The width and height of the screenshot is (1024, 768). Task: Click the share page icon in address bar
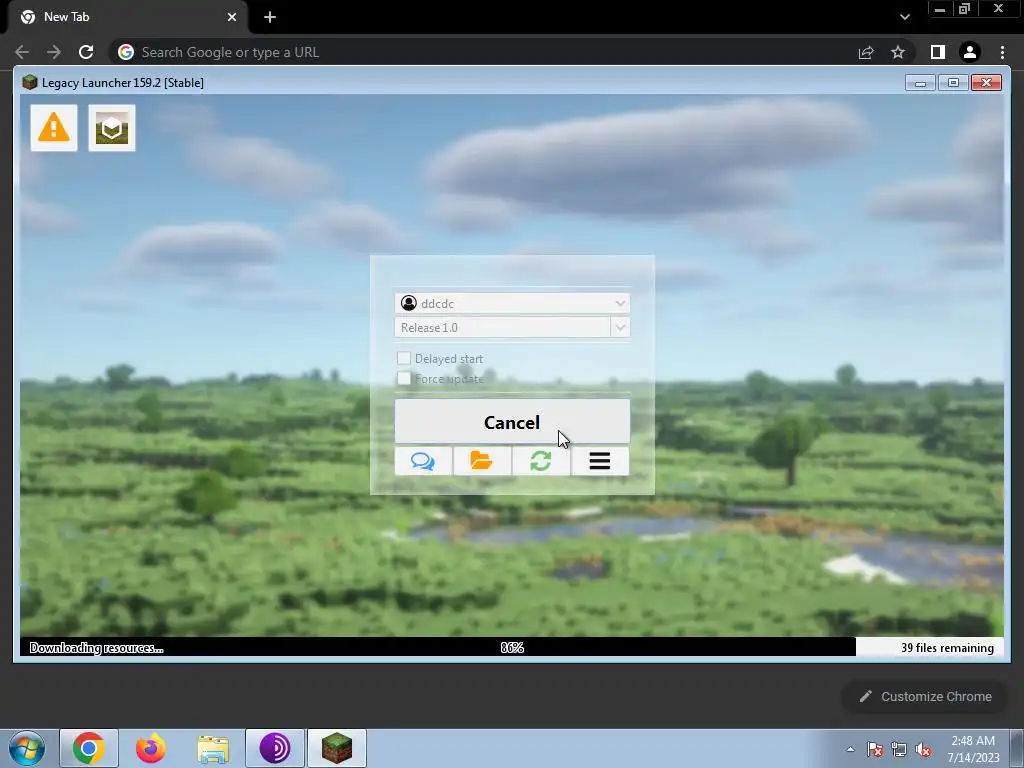tap(866, 52)
